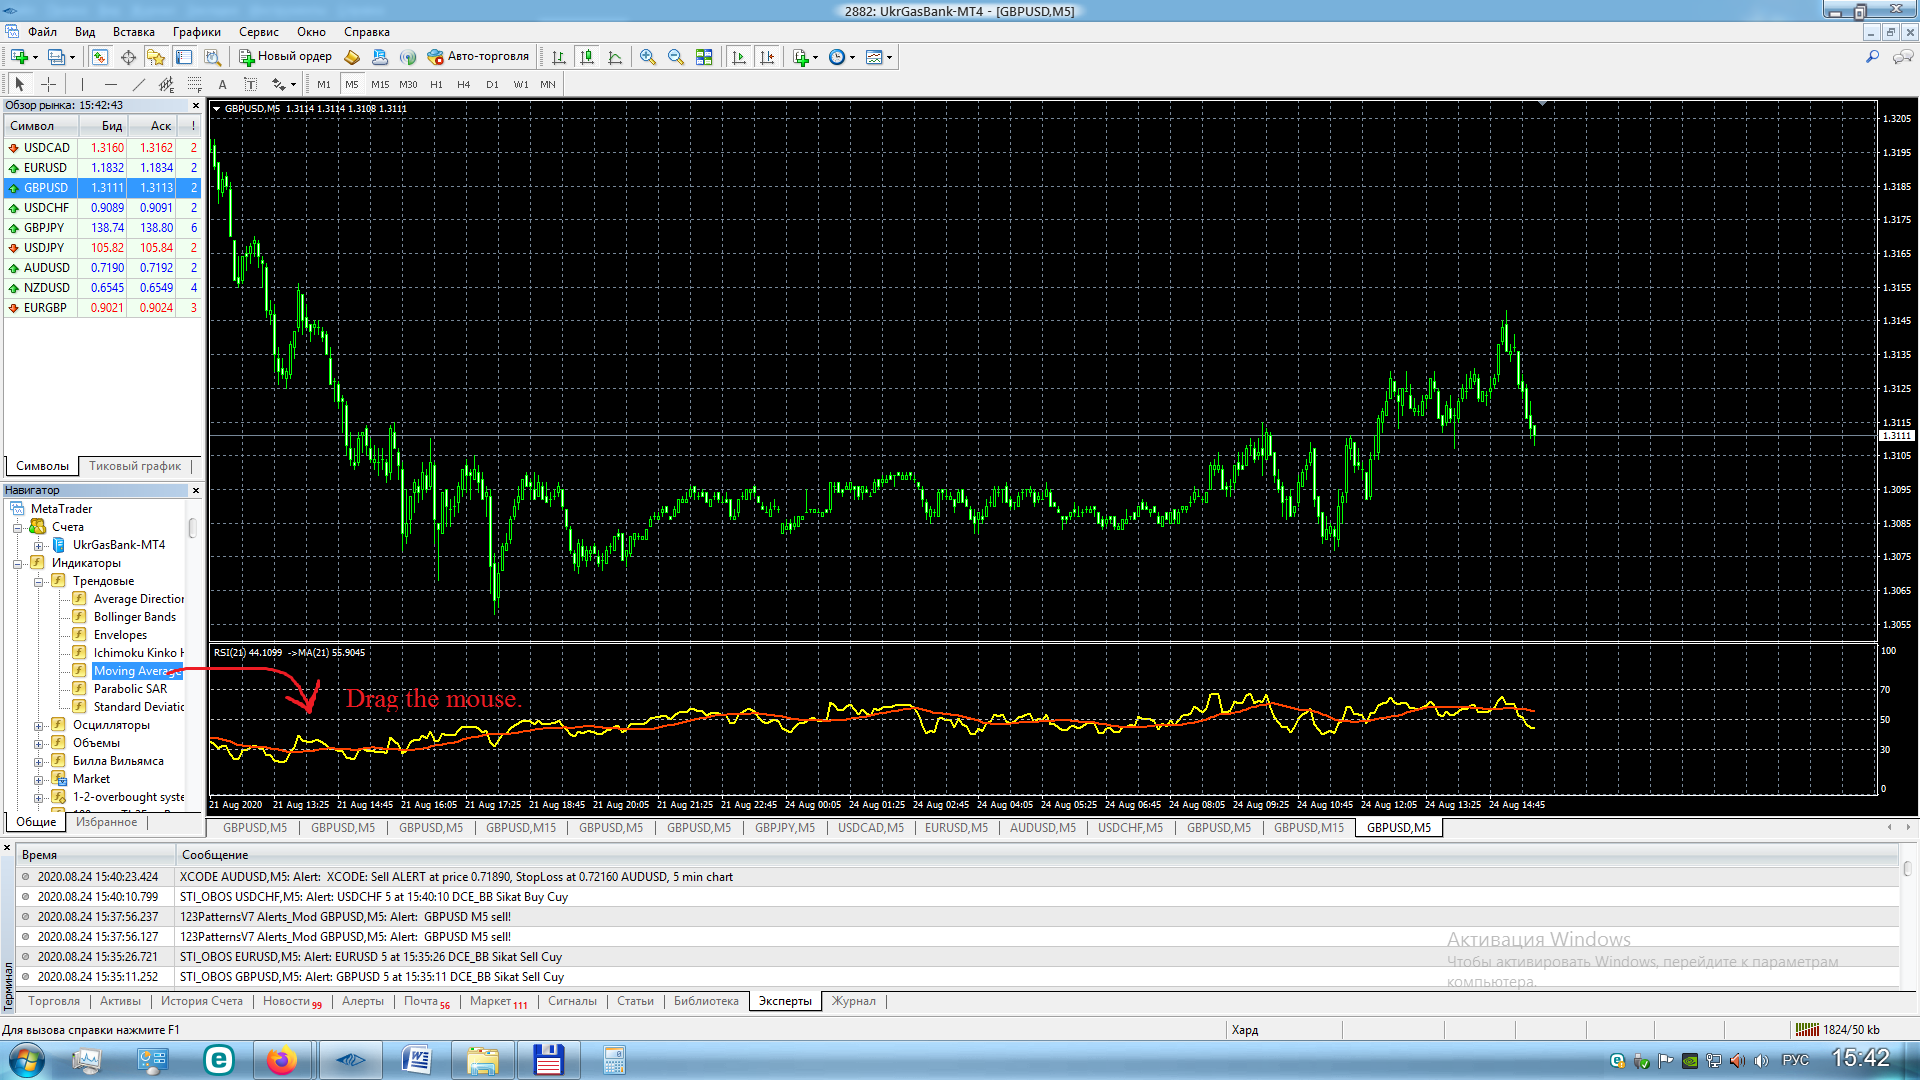Screen dimensions: 1920x1080
Task: Open the Periodicity clock dropdown arrow
Action: coord(852,57)
